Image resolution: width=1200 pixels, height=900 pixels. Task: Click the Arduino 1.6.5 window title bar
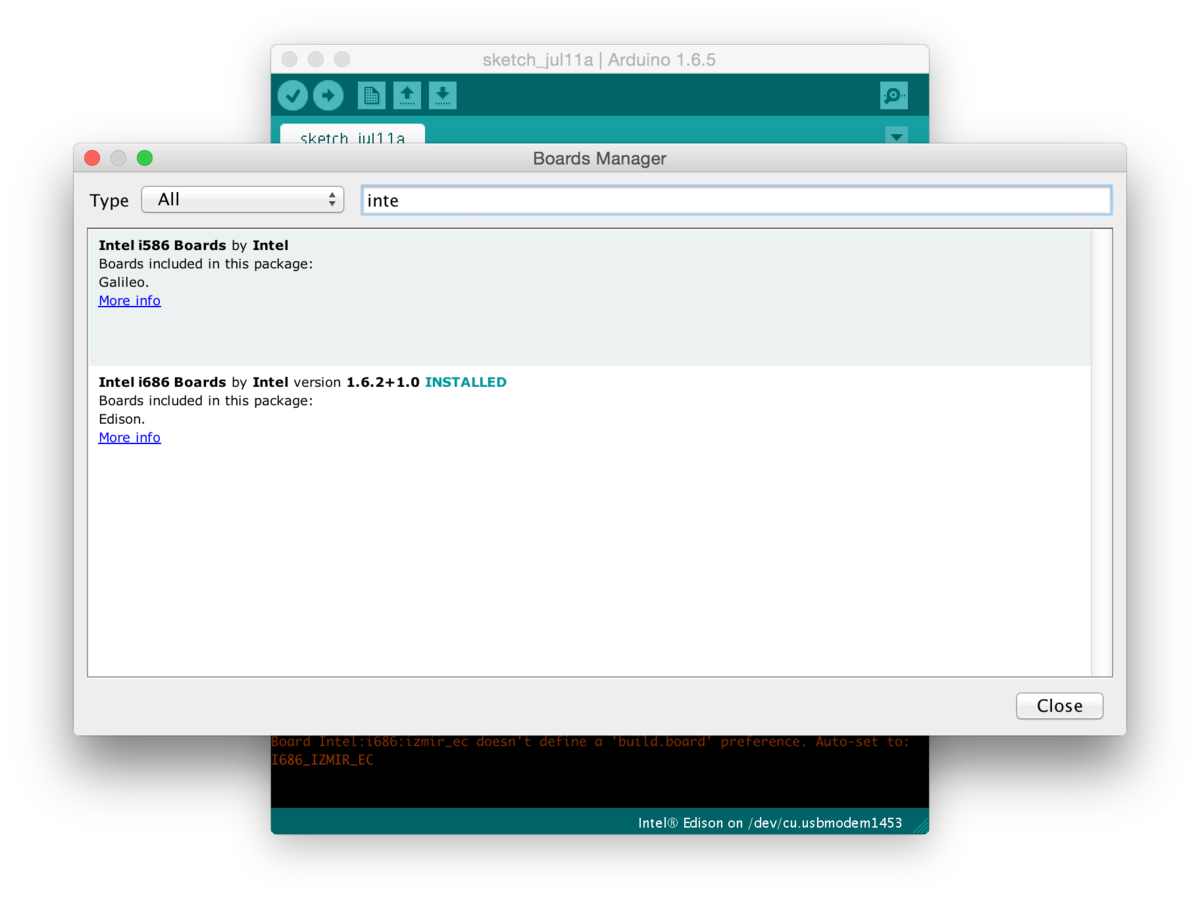click(599, 60)
